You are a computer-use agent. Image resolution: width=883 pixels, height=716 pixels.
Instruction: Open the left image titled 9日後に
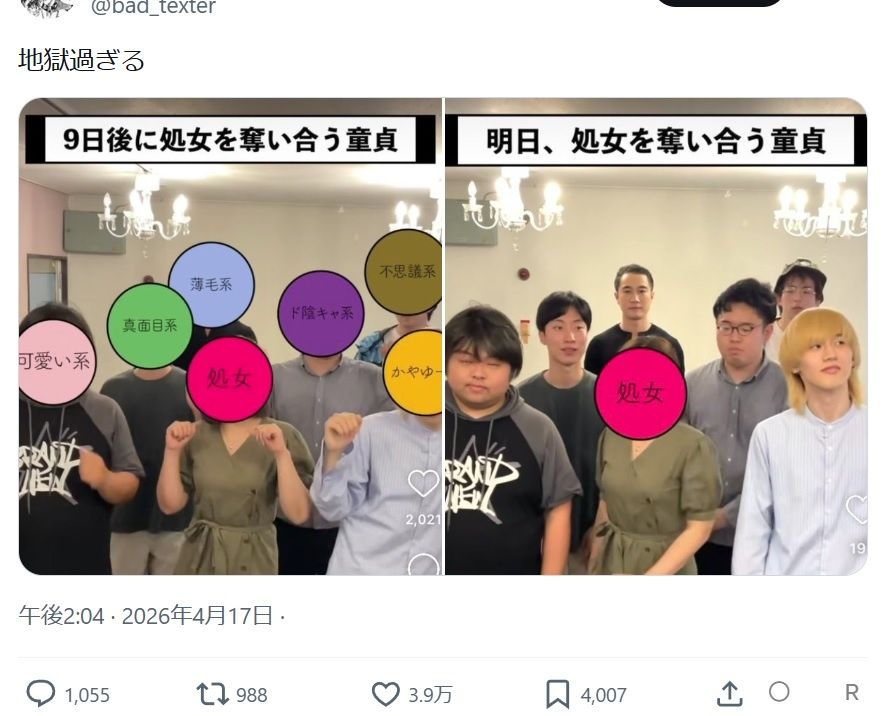tap(231, 336)
